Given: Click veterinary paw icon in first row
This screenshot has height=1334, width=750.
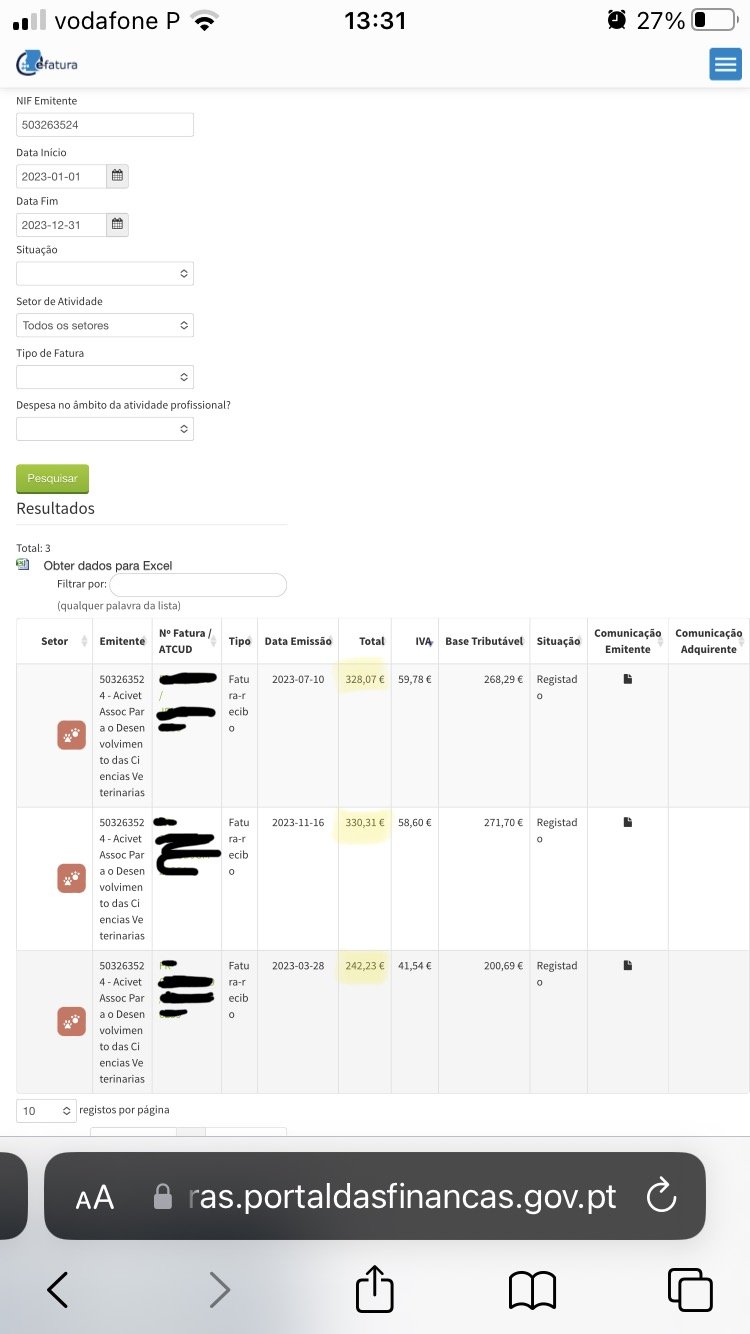Looking at the screenshot, I should pyautogui.click(x=71, y=735).
